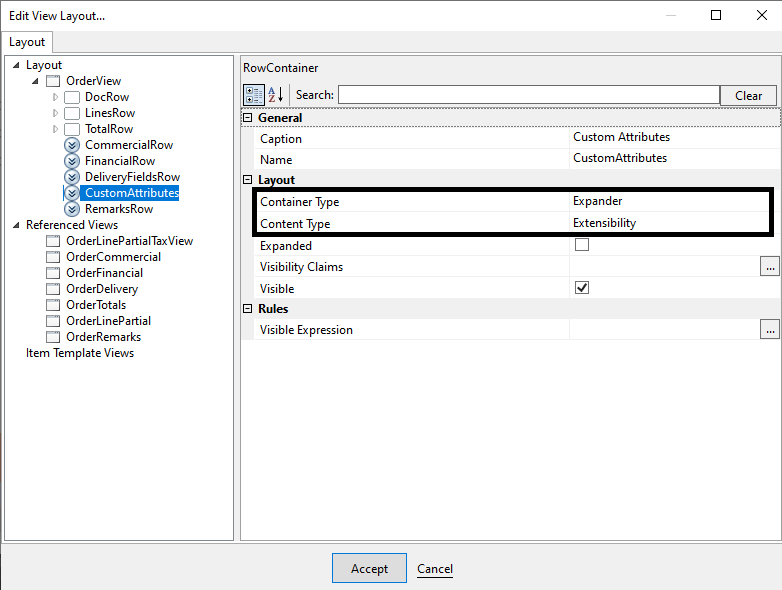This screenshot has width=782, height=590.
Task: Select the CustomAttributes tree label
Action: (x=131, y=193)
